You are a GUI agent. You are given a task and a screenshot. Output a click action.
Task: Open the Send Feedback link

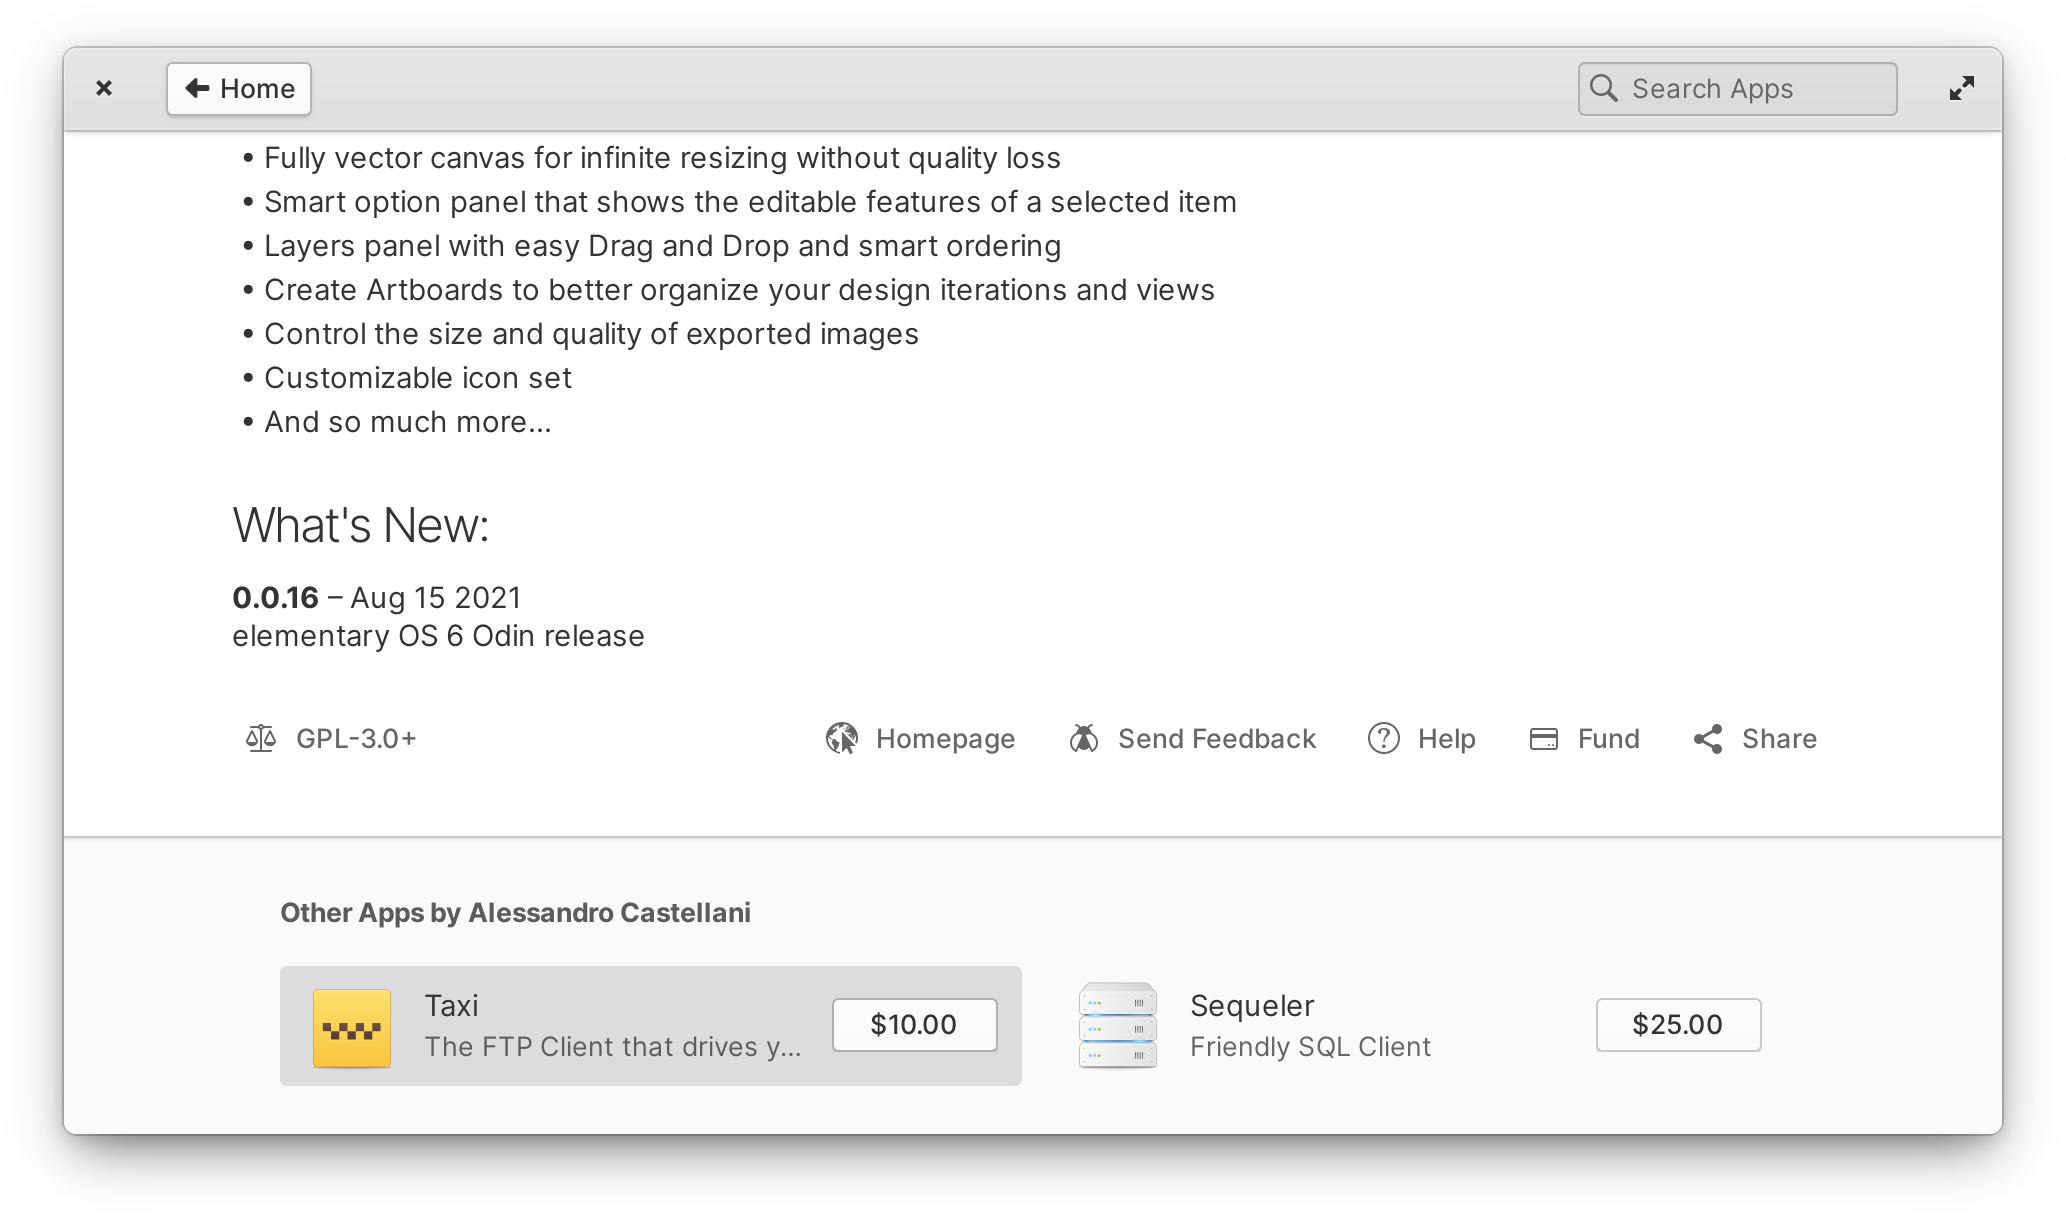1216,739
